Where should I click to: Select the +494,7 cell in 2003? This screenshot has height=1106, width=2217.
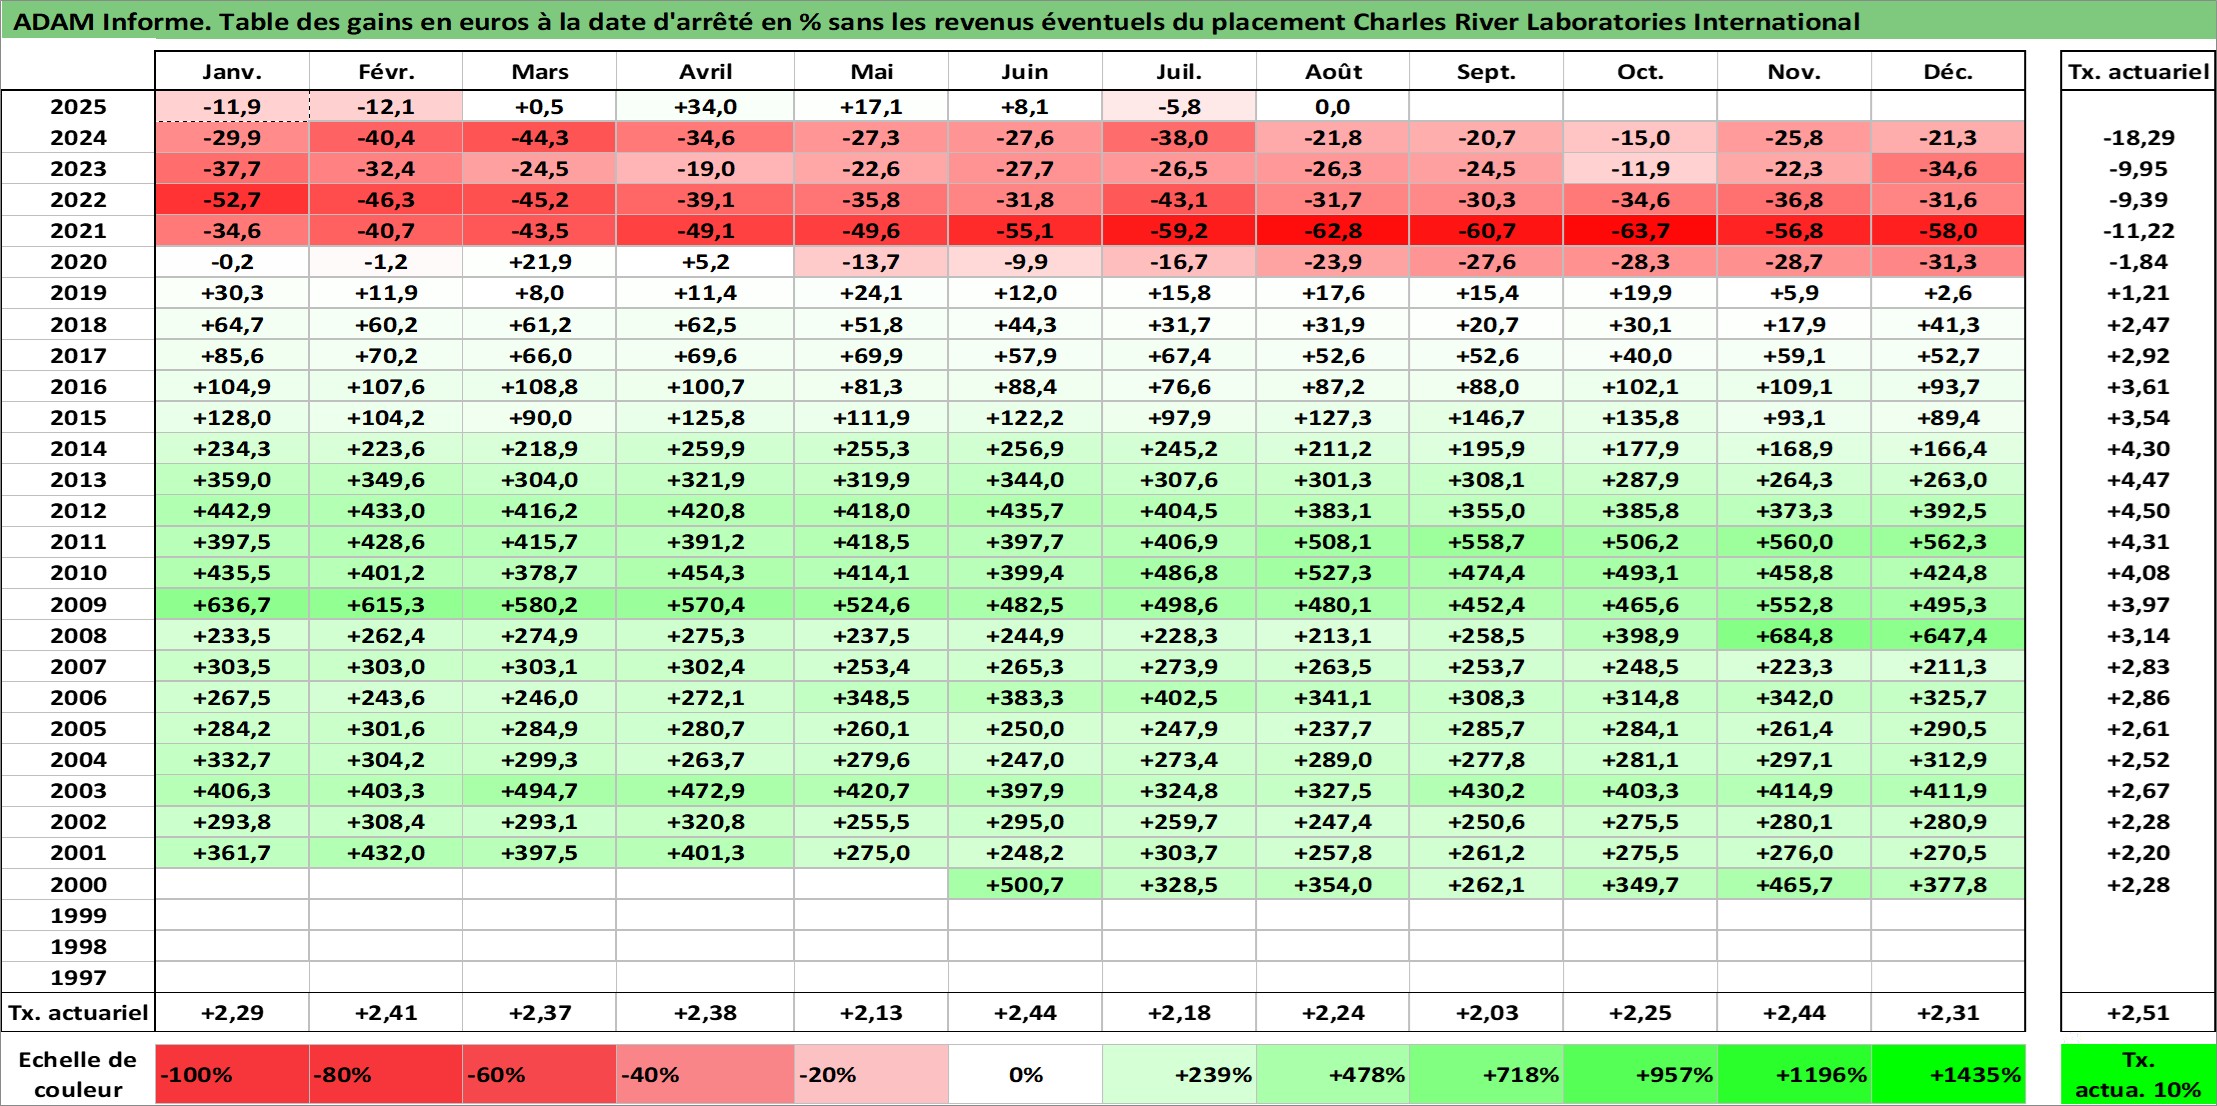pos(540,790)
